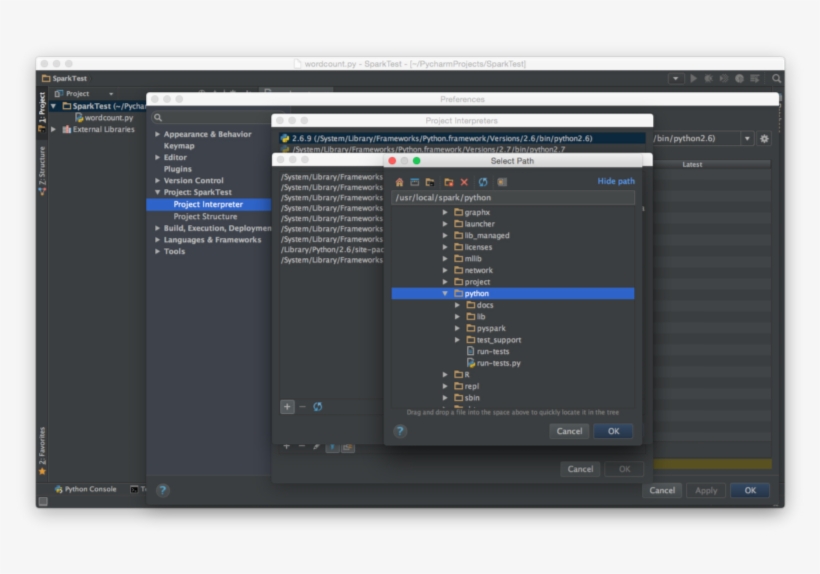
Task: Click the path text field showing /usr/local/spark/python
Action: coord(513,198)
